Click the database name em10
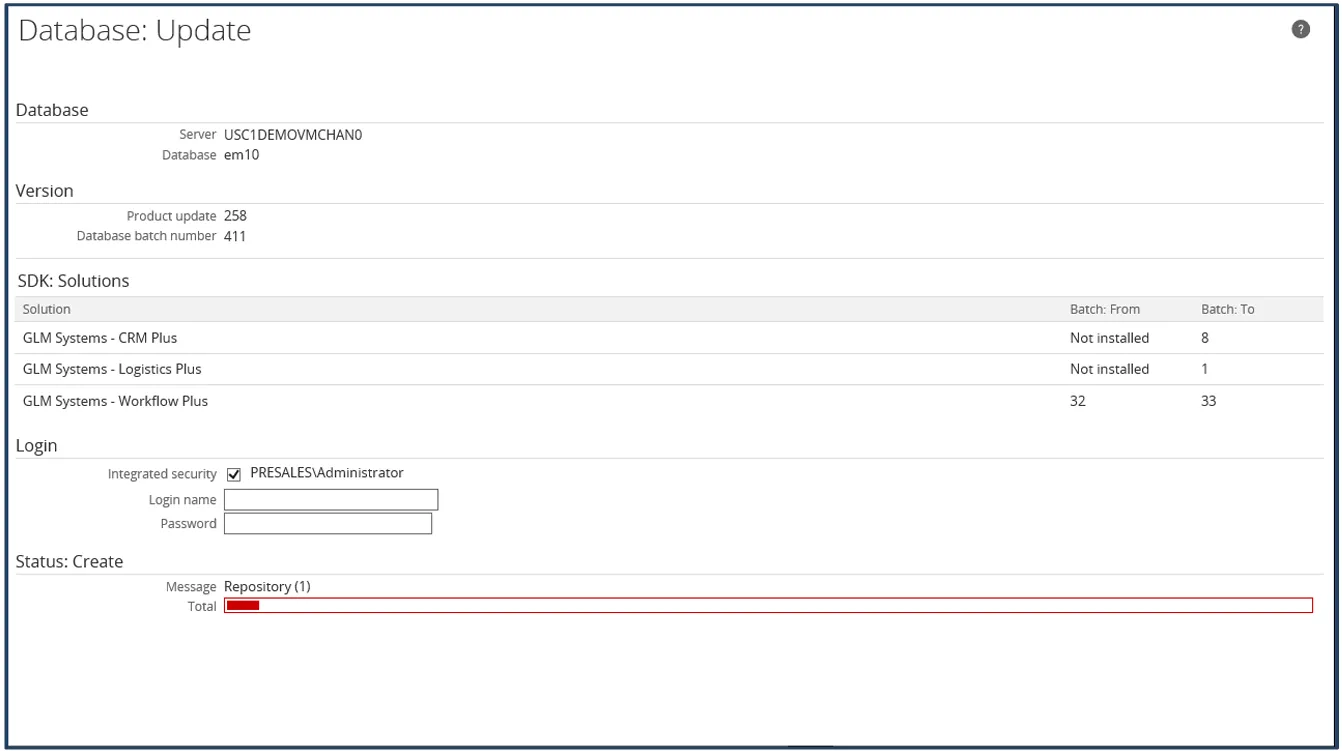This screenshot has width=1342, height=751. coord(242,155)
